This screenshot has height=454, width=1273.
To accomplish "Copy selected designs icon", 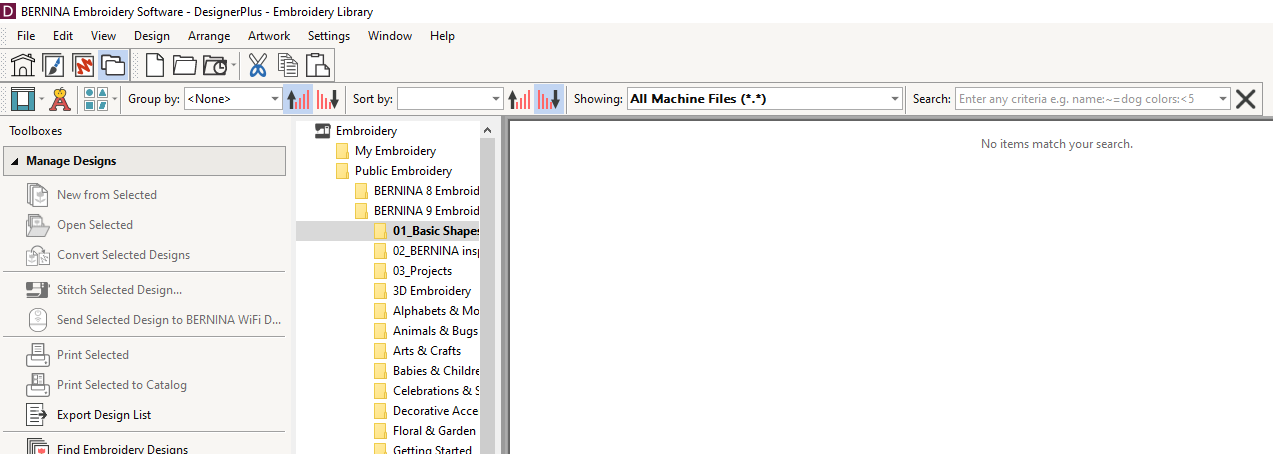I will pyautogui.click(x=288, y=66).
